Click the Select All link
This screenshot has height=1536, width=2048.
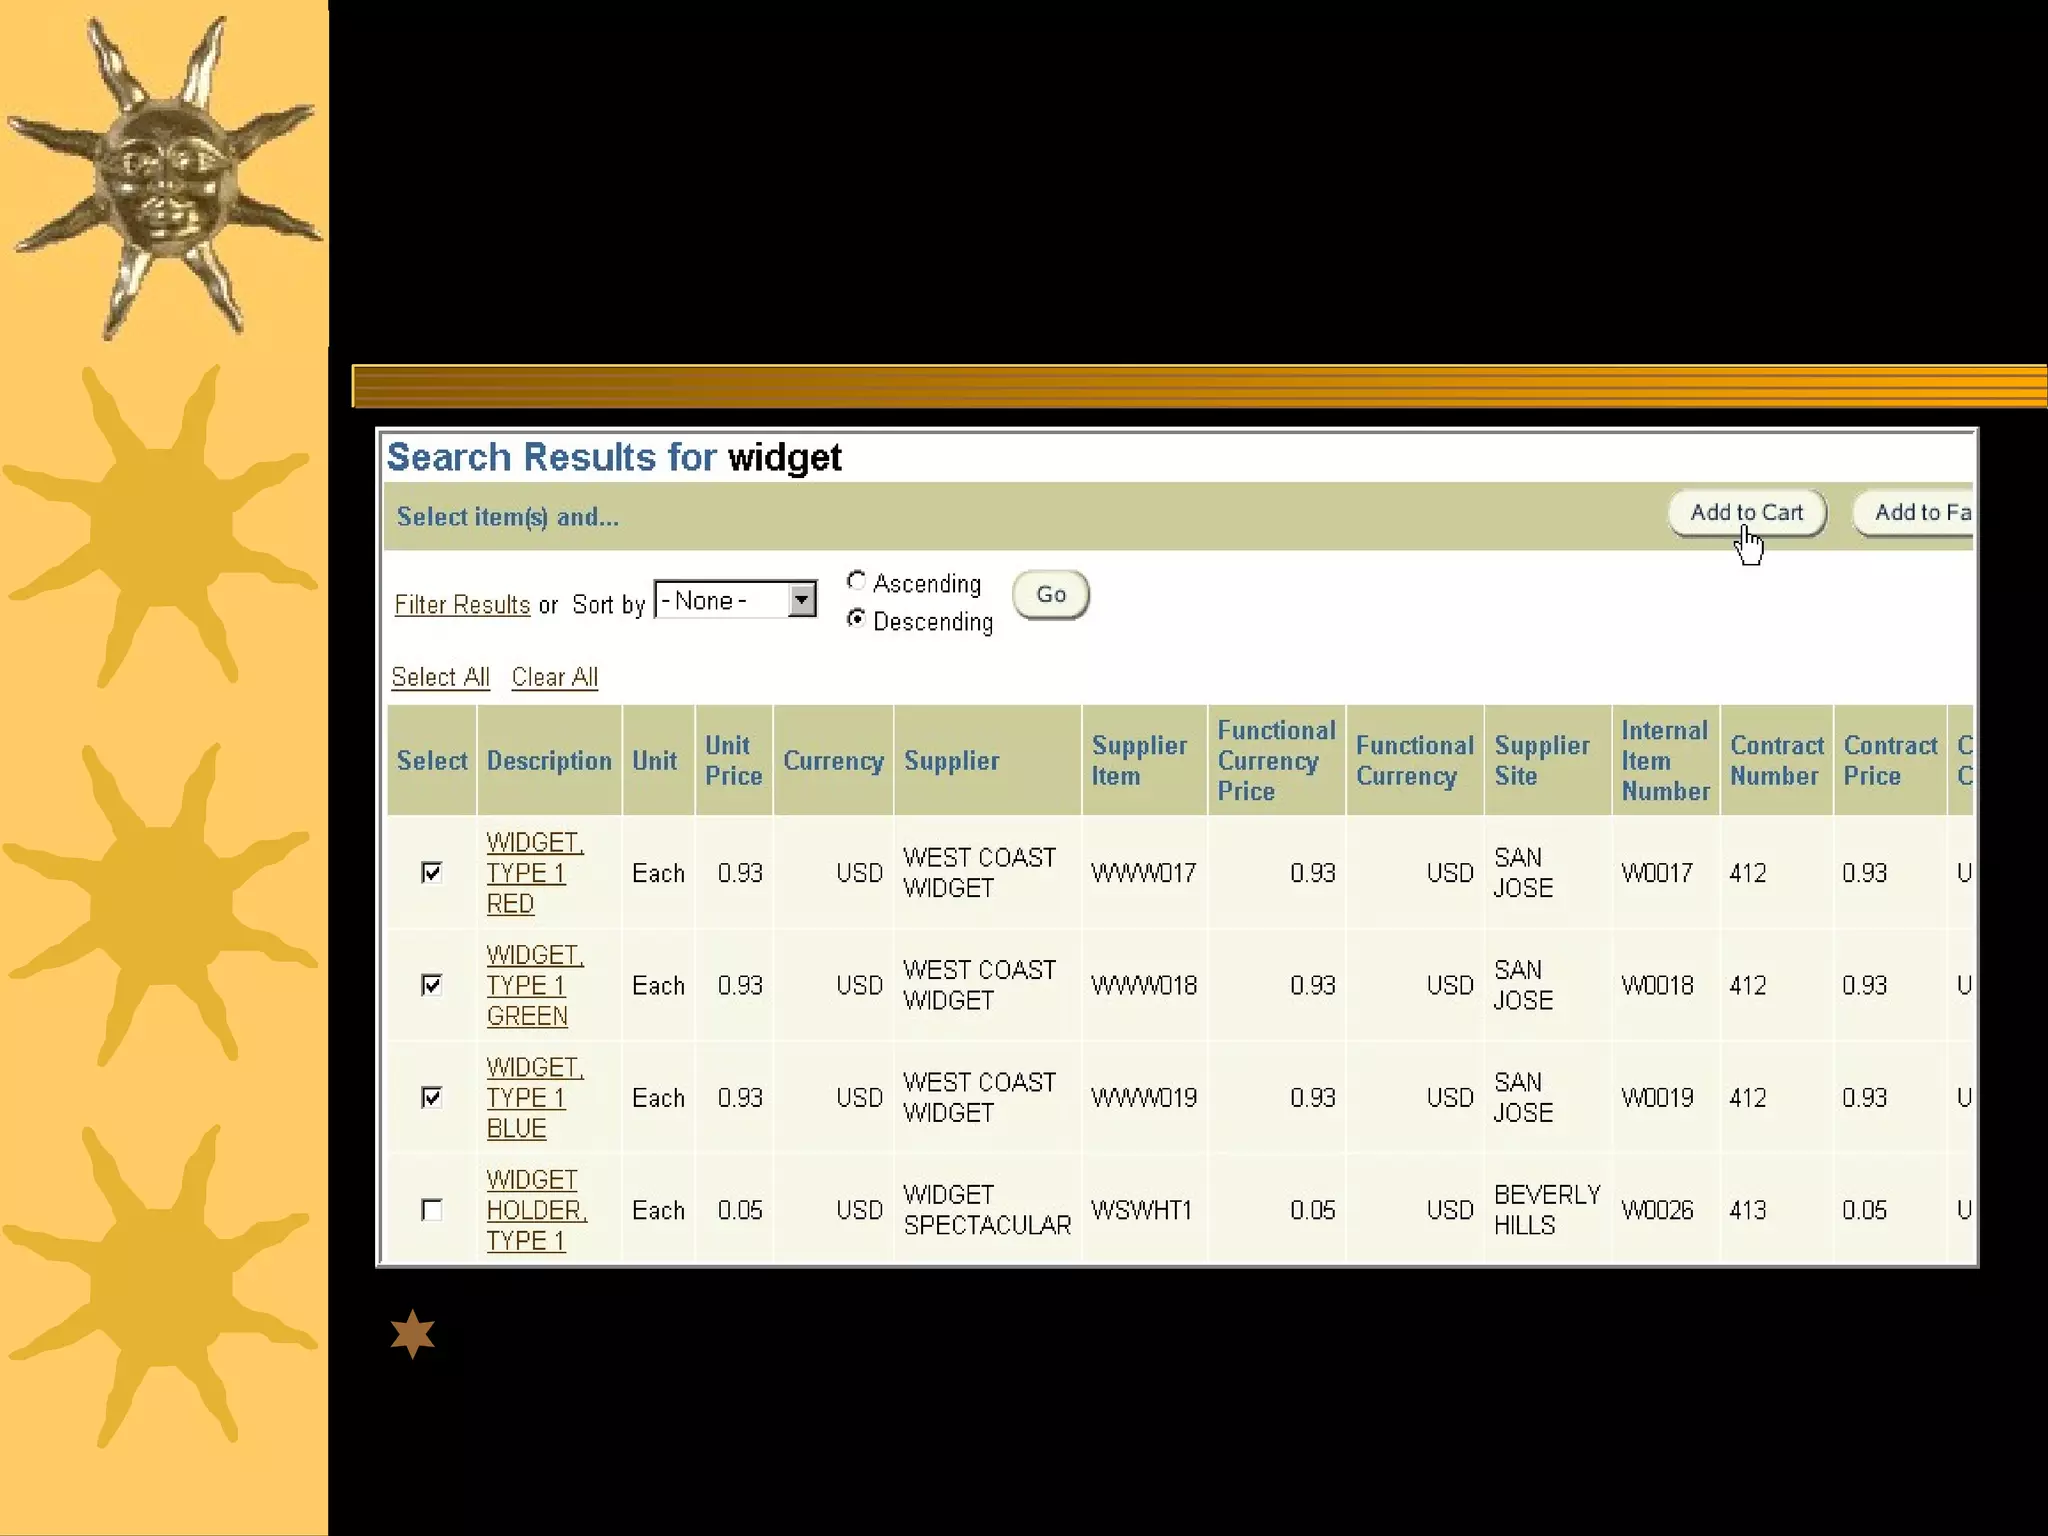pos(440,677)
